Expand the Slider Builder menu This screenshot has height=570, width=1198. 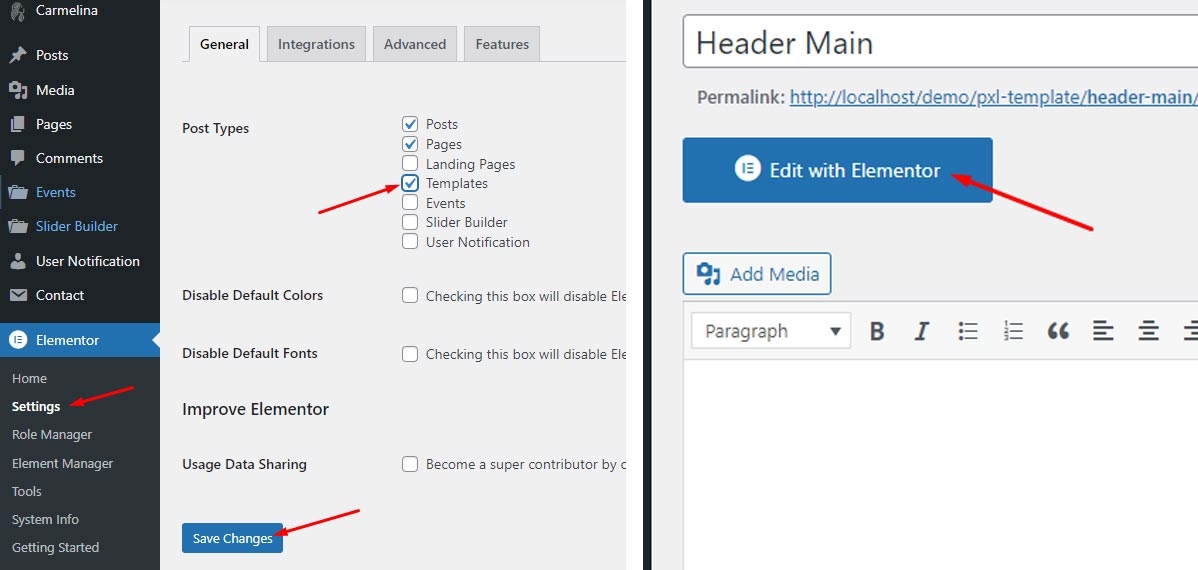click(76, 226)
